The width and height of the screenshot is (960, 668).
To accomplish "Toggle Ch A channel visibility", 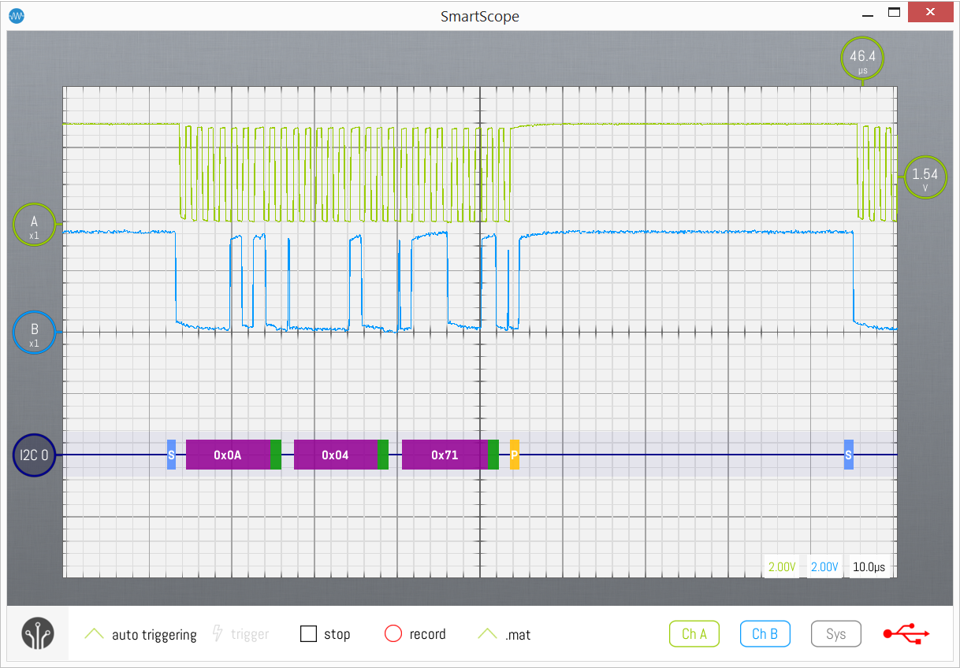I will pos(694,634).
